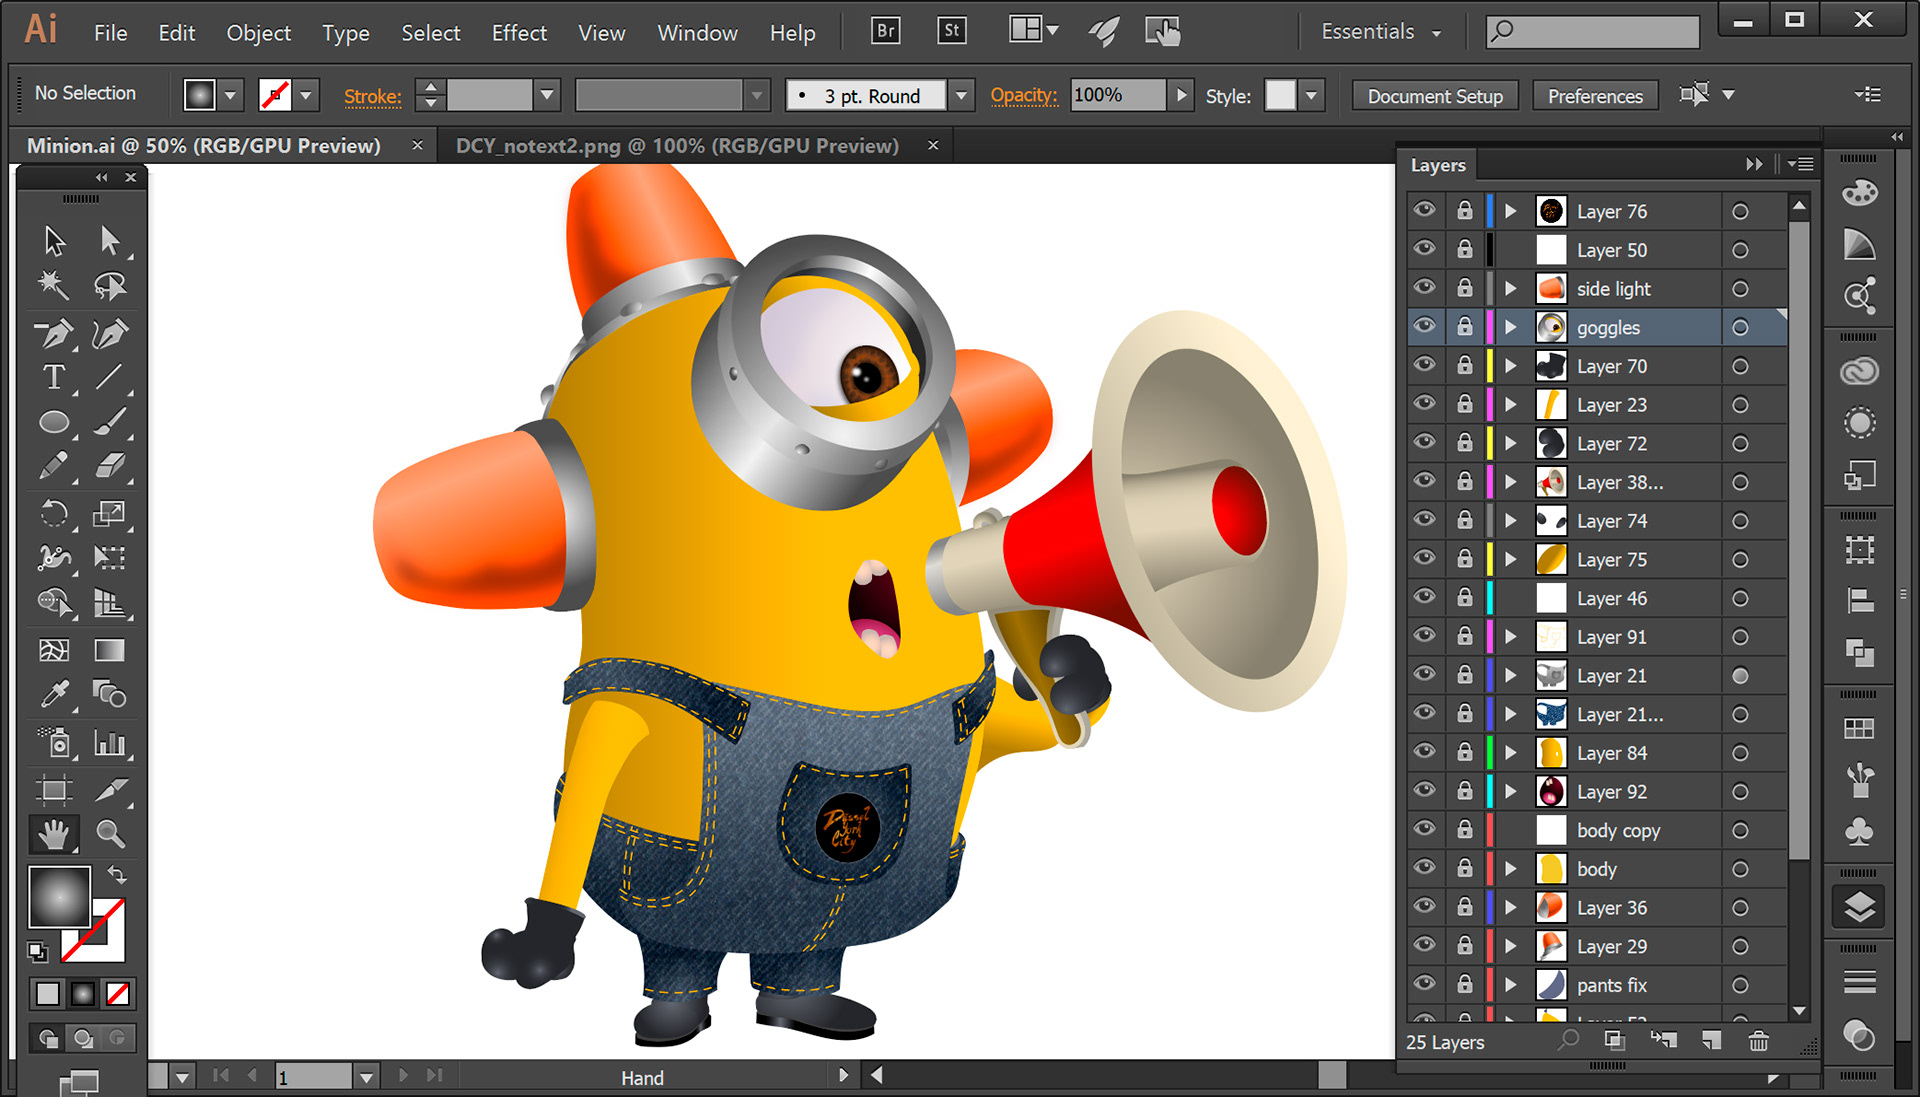Select the Artboard tool
1920x1097 pixels.
pyautogui.click(x=54, y=790)
